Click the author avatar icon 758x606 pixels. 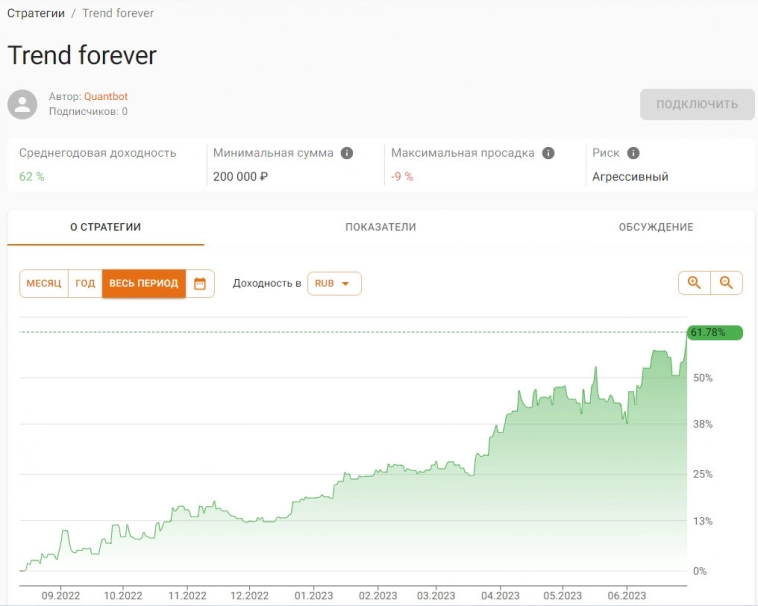[22, 104]
